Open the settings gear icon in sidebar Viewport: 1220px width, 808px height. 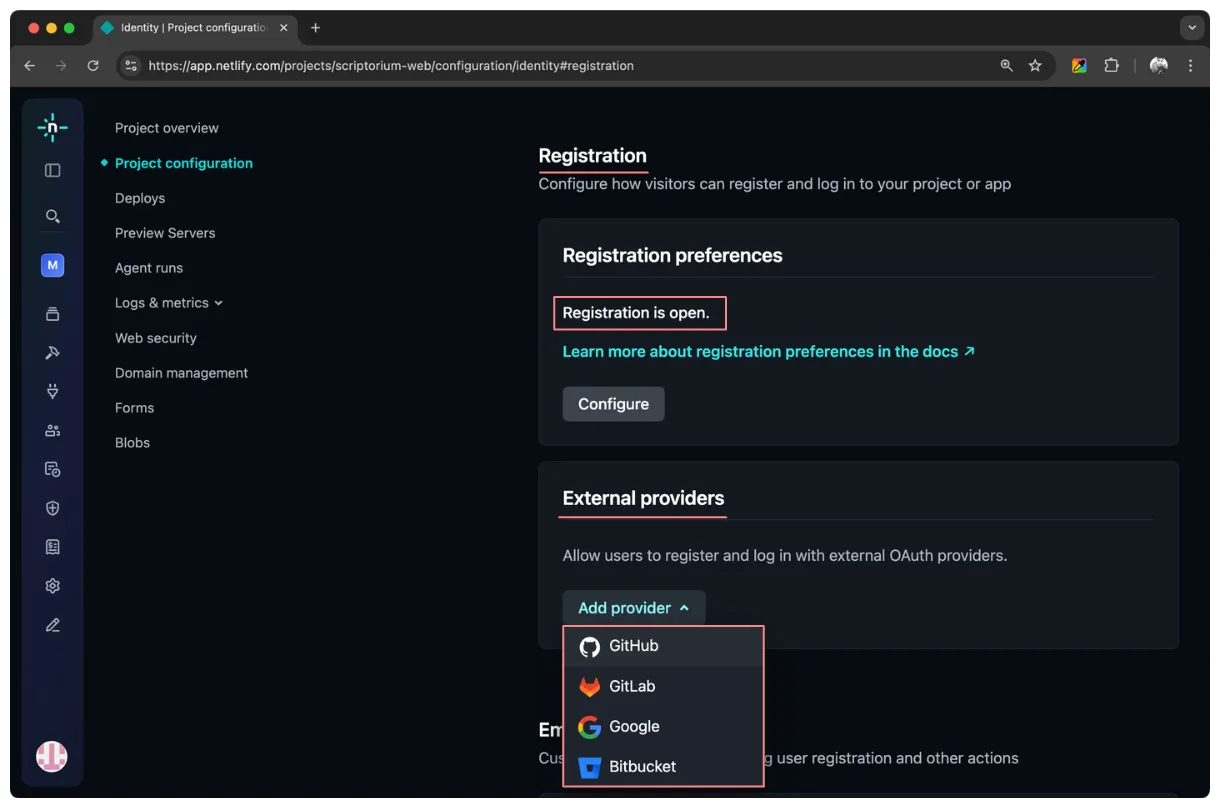pos(53,586)
